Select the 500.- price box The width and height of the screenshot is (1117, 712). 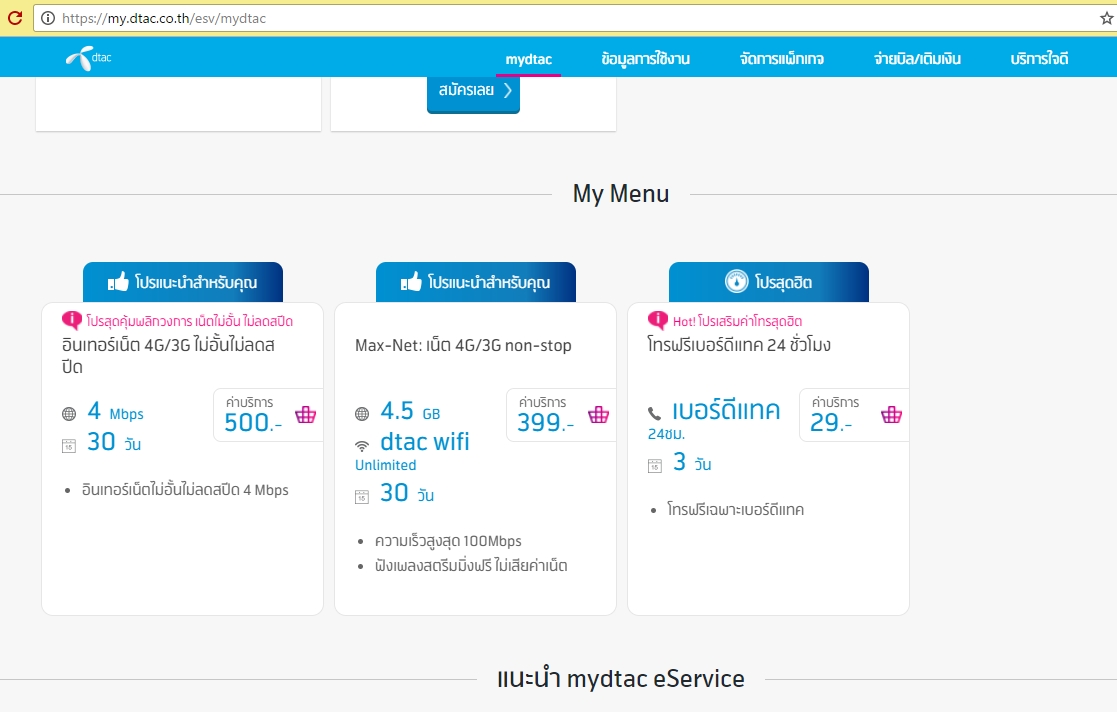pos(268,415)
